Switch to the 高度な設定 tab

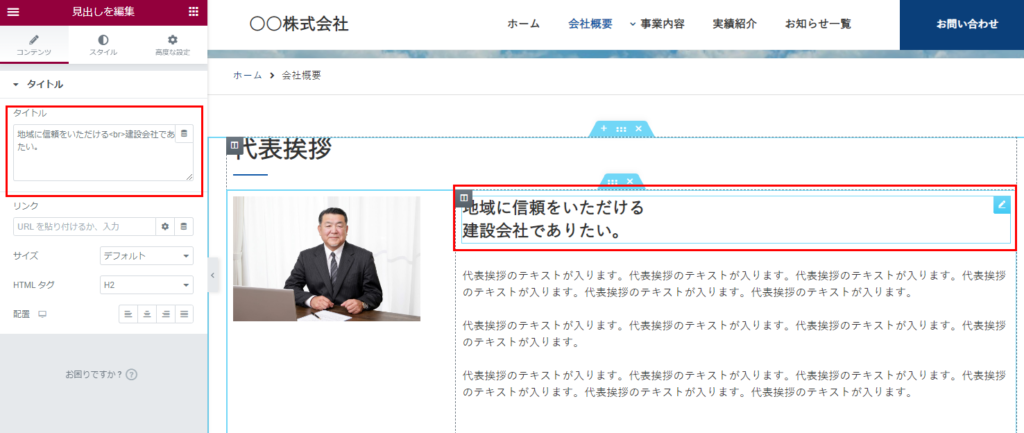coord(171,45)
